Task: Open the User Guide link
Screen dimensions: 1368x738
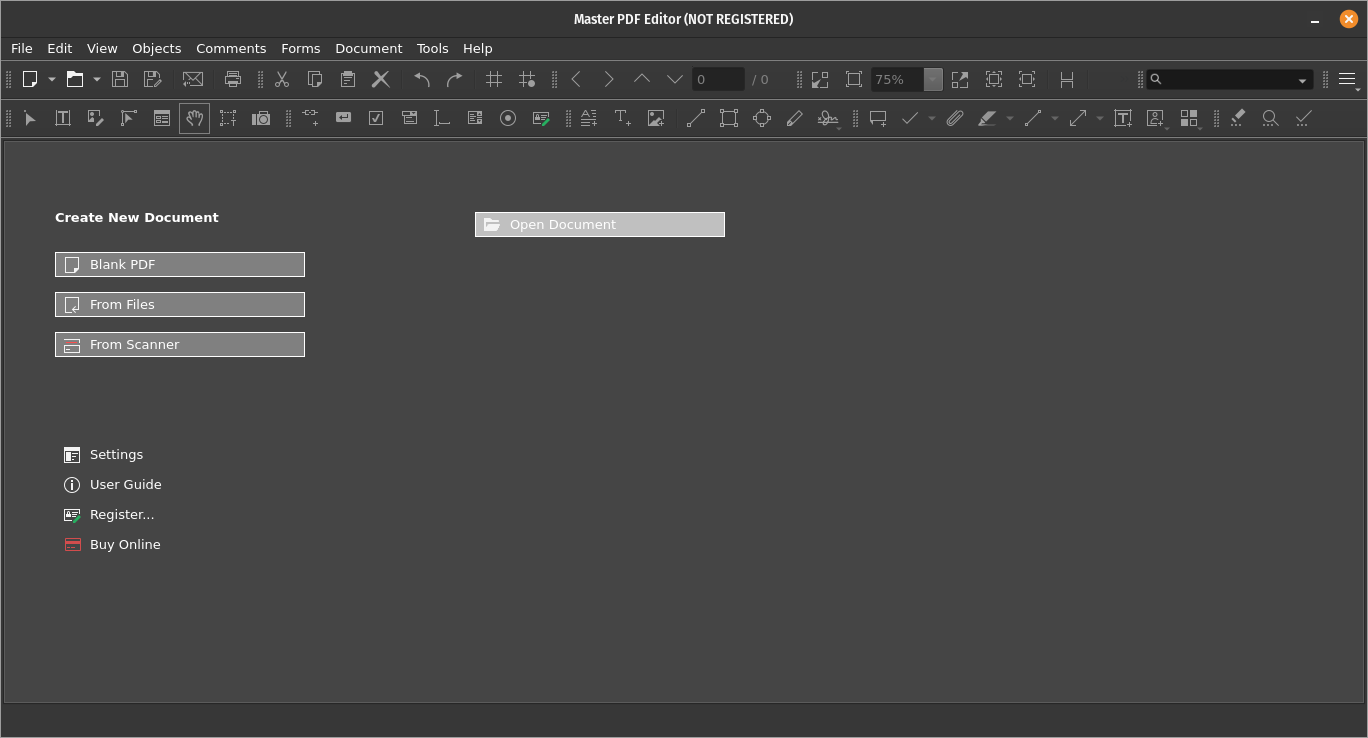Action: pos(113,485)
